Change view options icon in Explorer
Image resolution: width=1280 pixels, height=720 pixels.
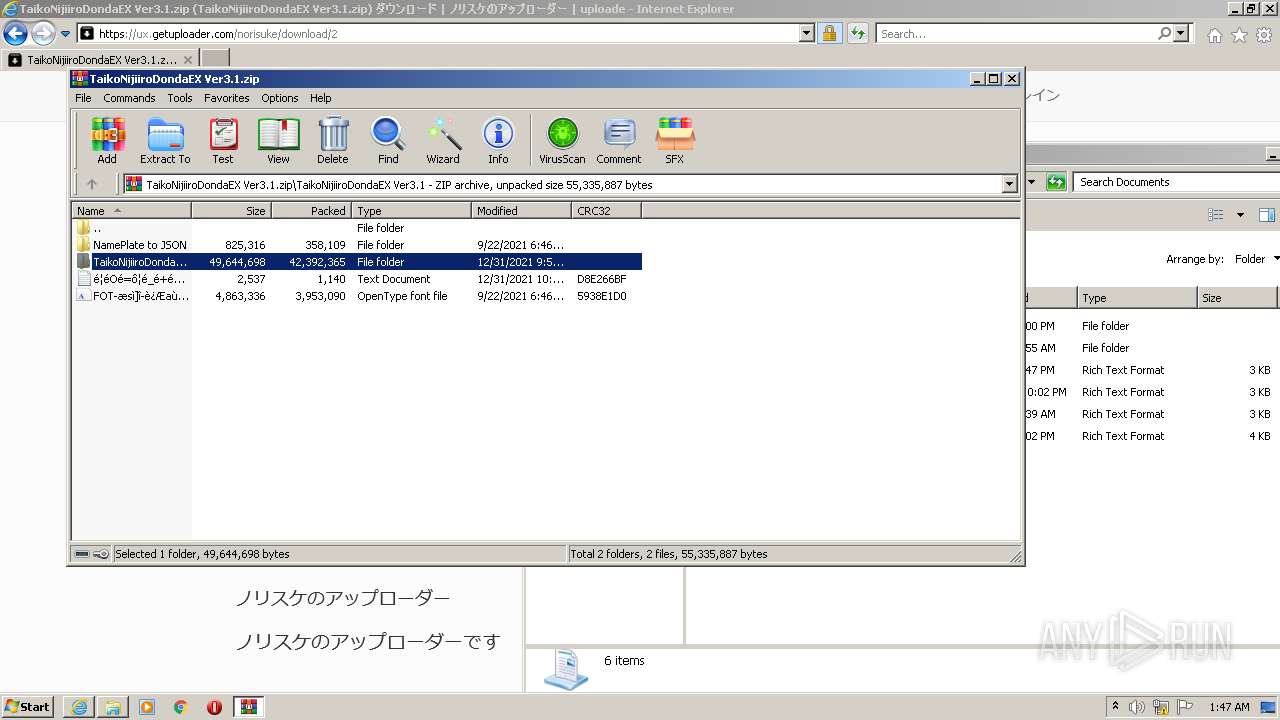click(x=1216, y=215)
